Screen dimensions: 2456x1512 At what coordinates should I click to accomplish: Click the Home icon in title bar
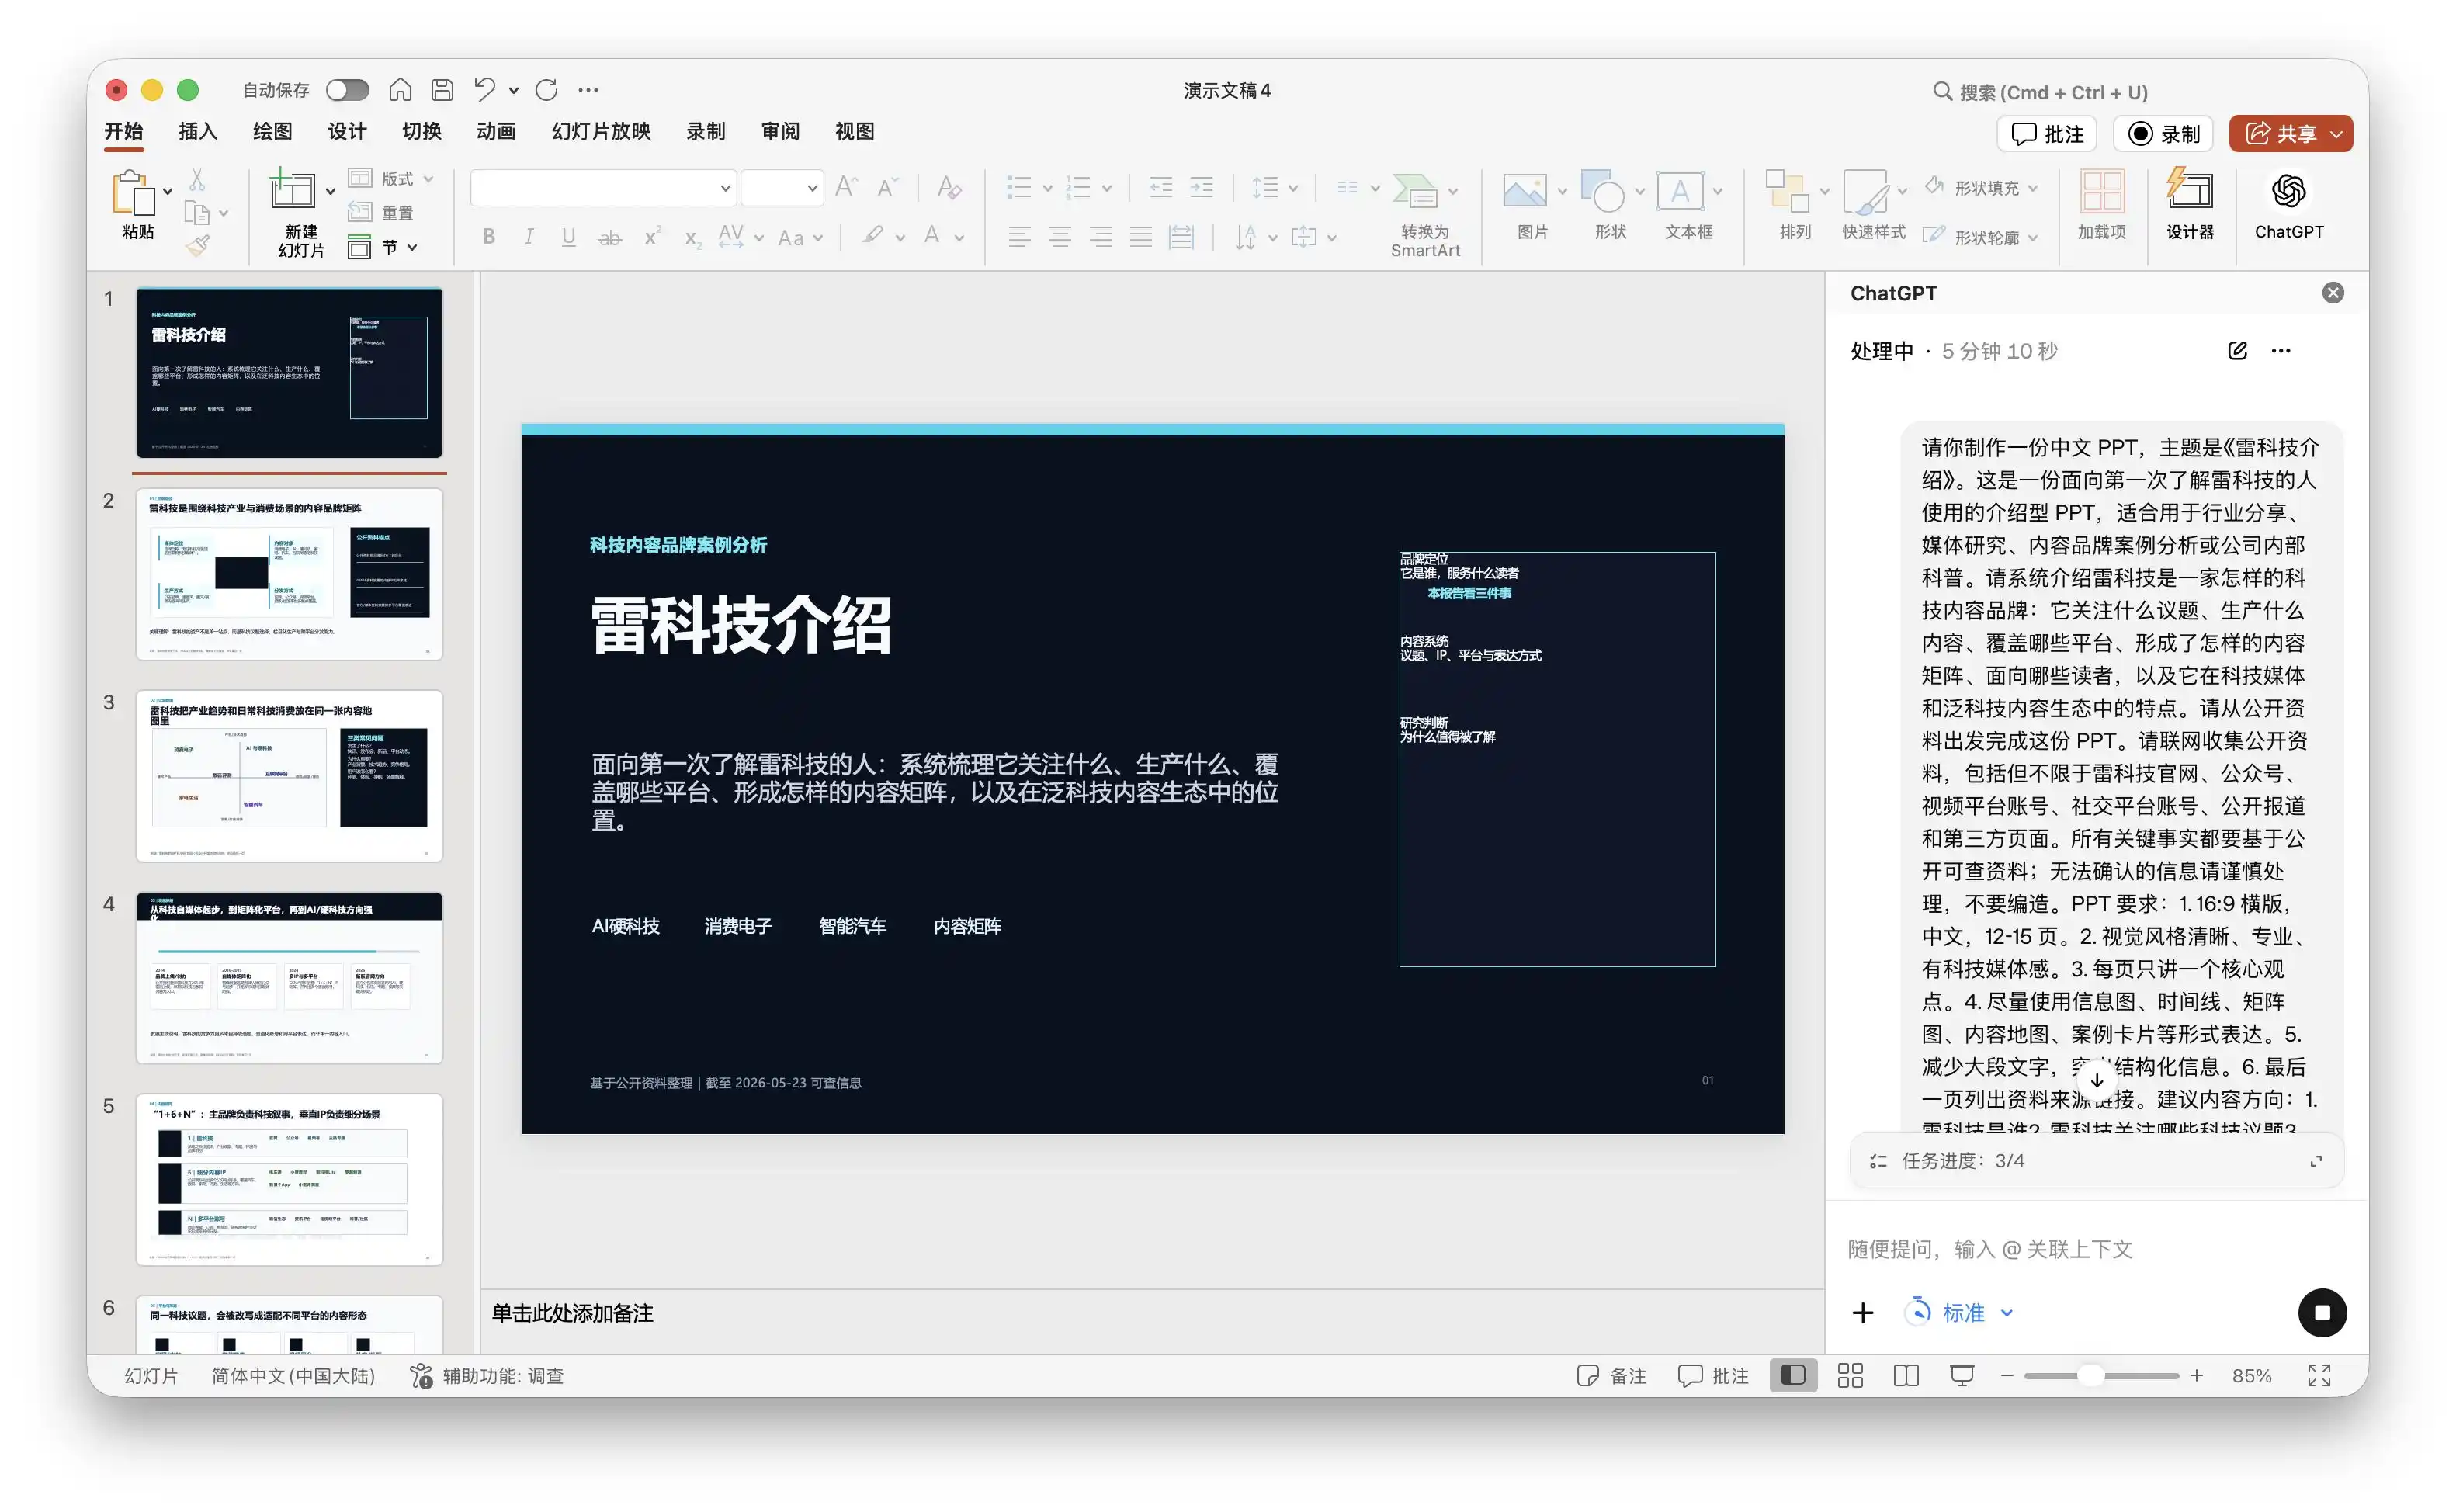[x=400, y=90]
